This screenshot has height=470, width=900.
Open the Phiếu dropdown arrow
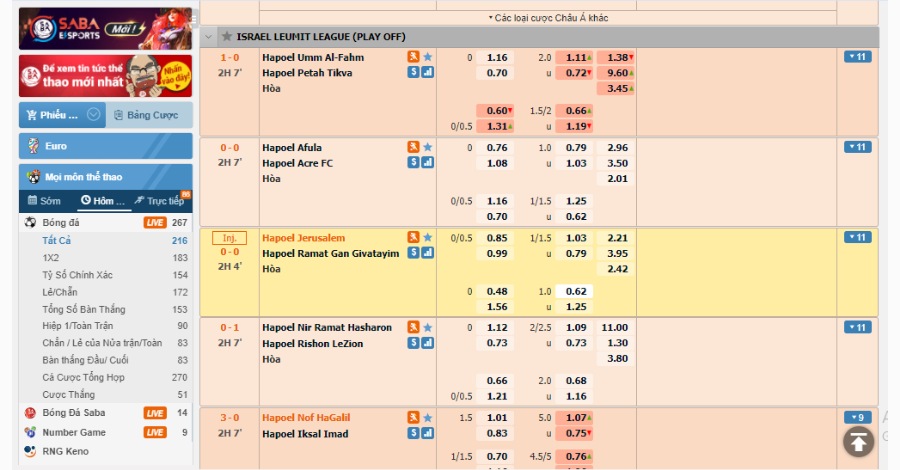tap(94, 114)
